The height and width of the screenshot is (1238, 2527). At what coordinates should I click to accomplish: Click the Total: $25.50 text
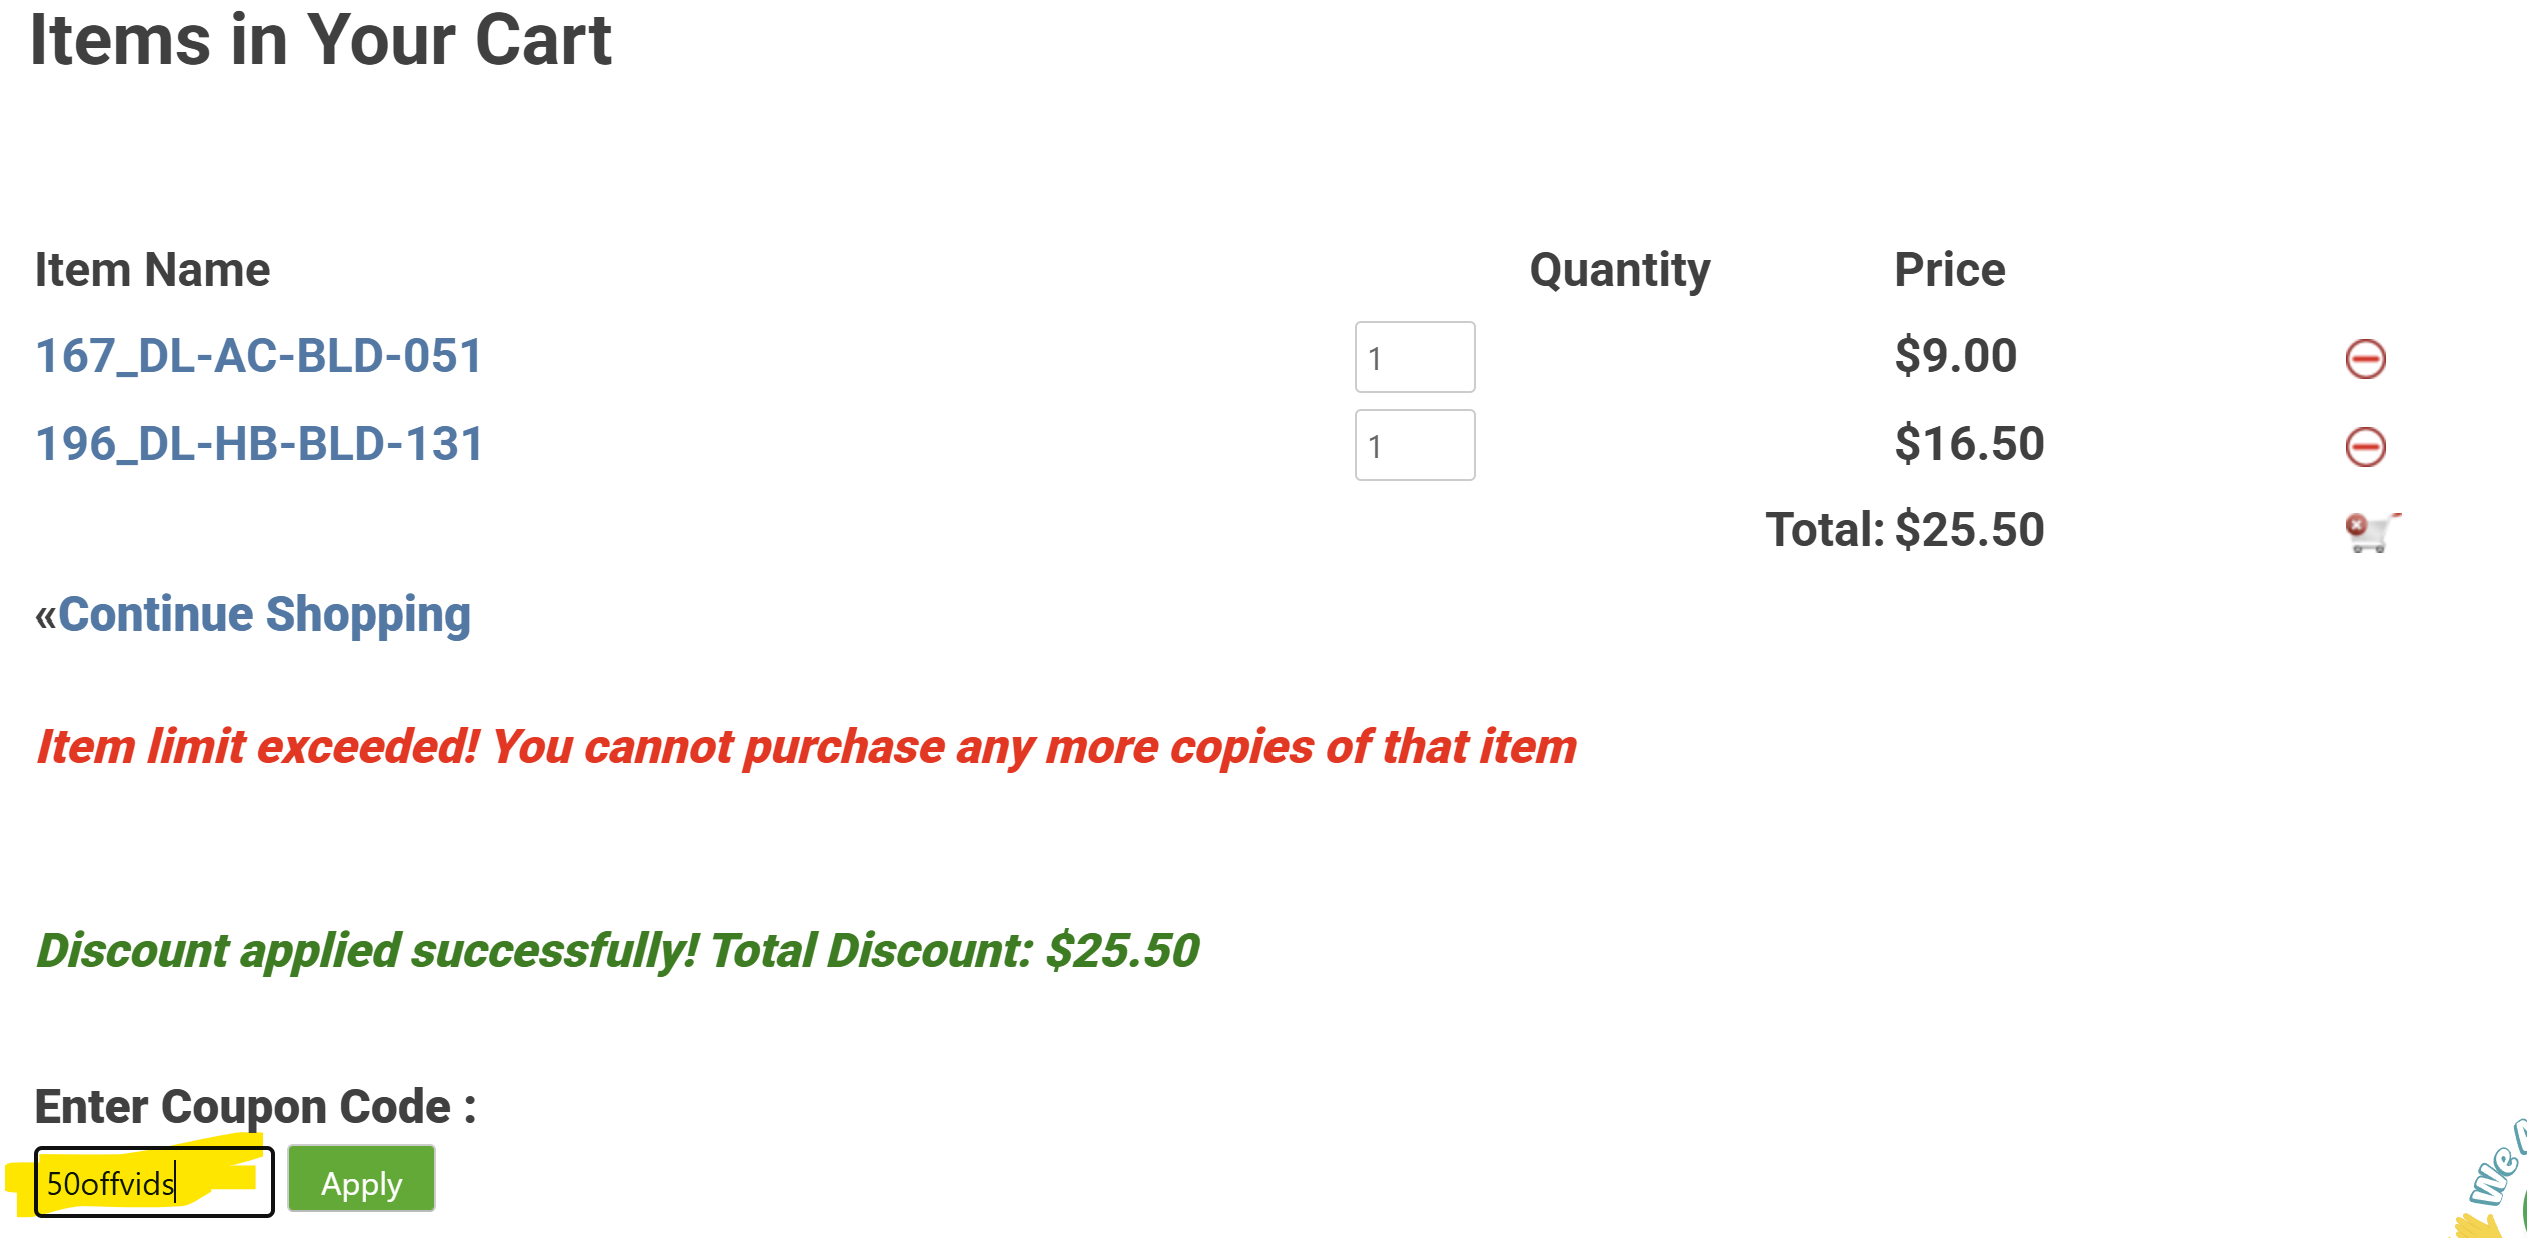(x=1904, y=530)
